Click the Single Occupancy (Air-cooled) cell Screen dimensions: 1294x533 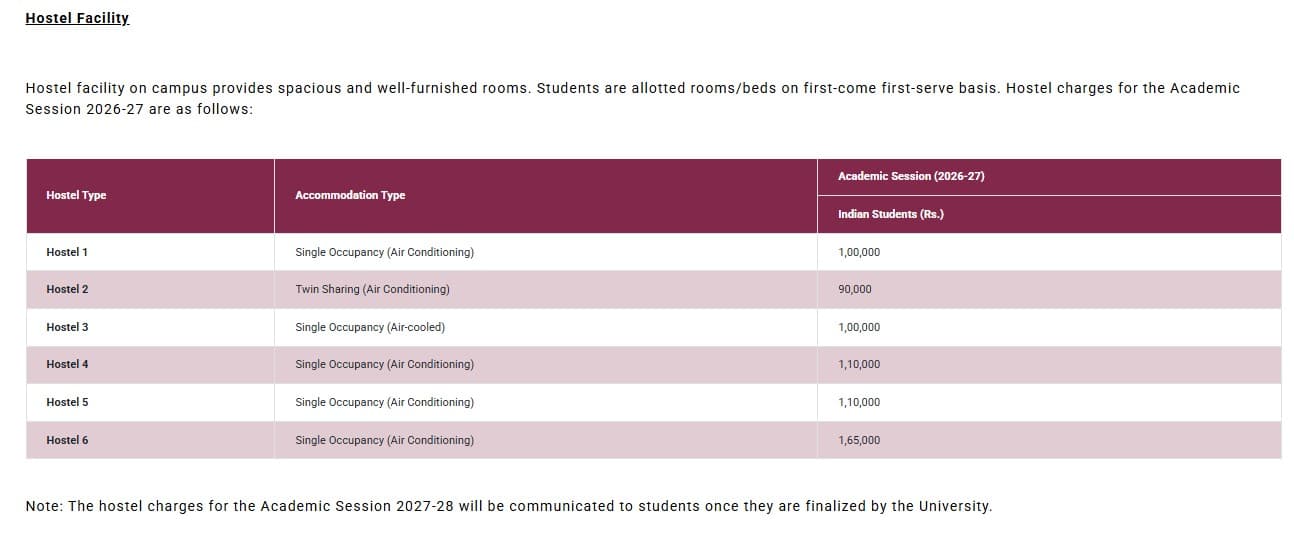point(370,327)
